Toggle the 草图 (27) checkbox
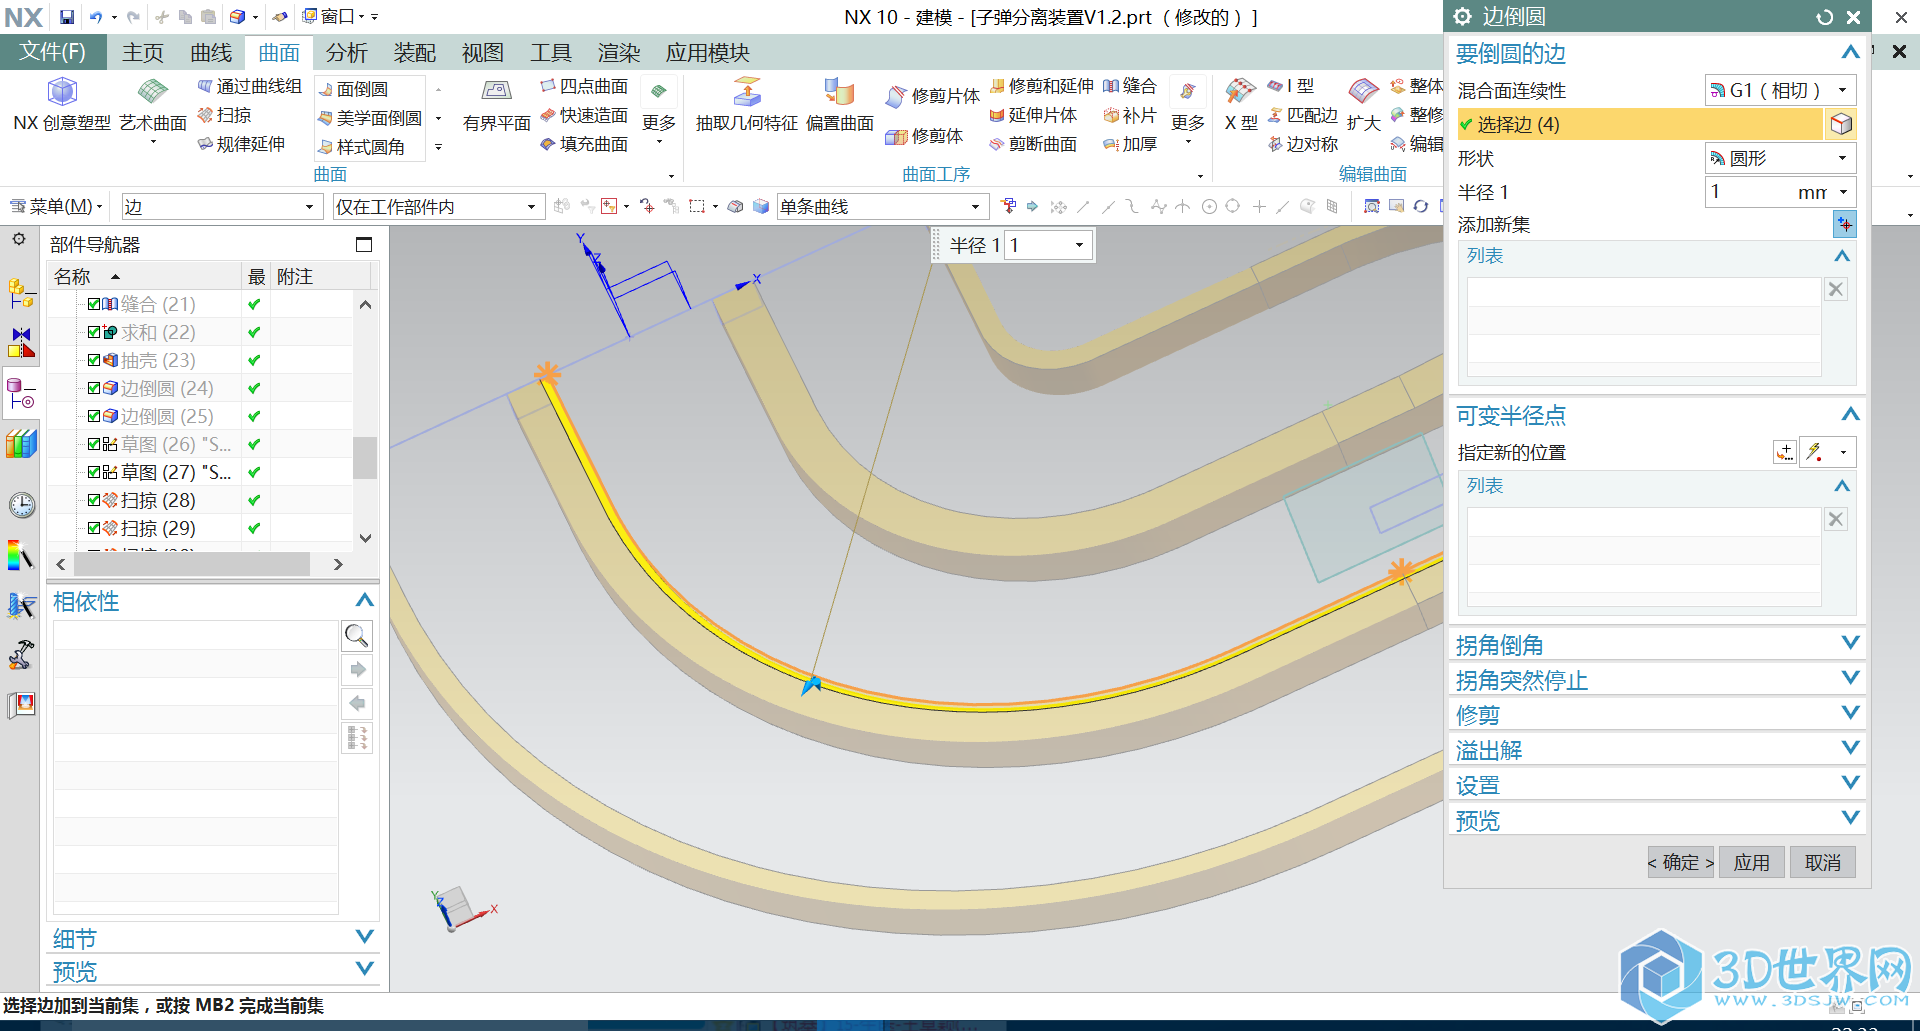The height and width of the screenshot is (1031, 1920). pyautogui.click(x=94, y=472)
